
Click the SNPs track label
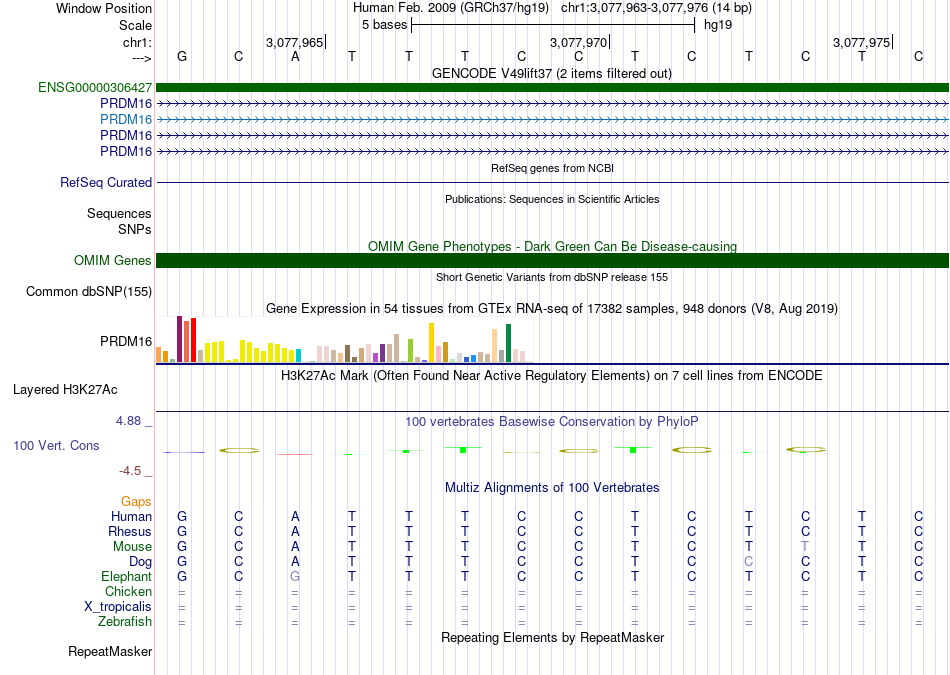135,230
